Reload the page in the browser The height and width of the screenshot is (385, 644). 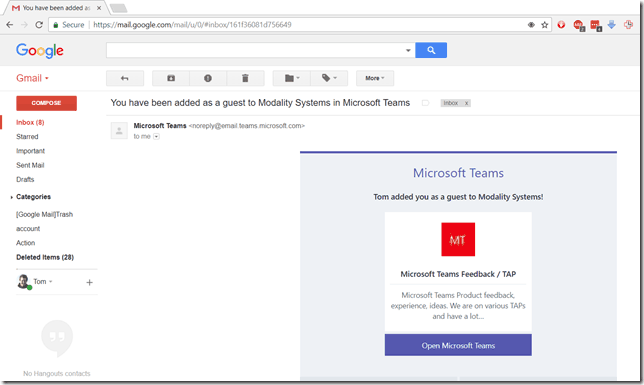click(39, 25)
